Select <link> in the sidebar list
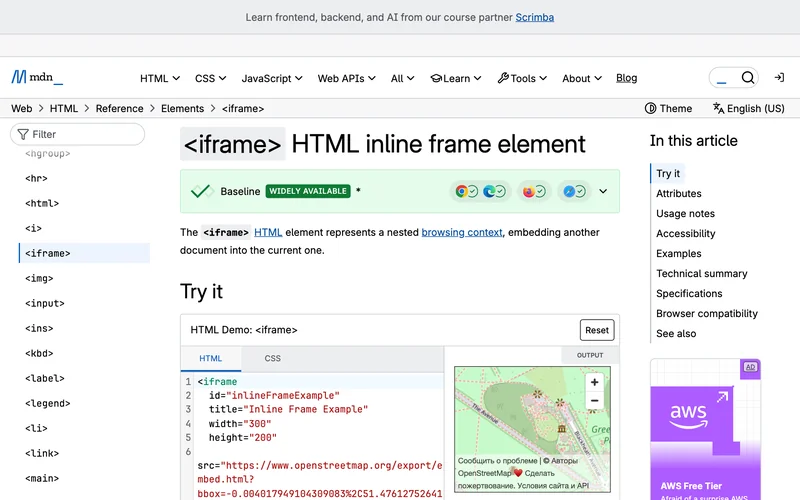The image size is (800, 500). click(x=42, y=453)
